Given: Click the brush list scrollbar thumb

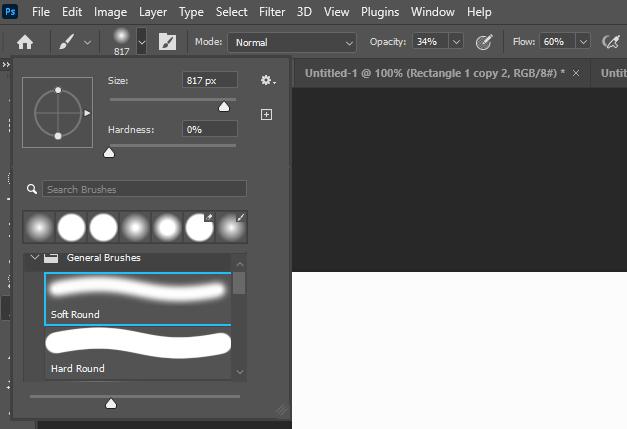Looking at the screenshot, I should (x=239, y=283).
